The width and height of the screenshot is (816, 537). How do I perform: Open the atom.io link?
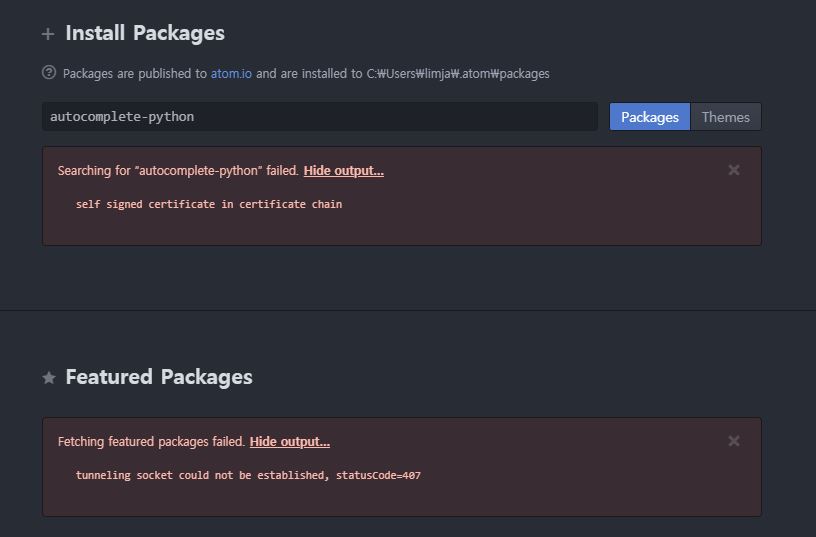(231, 74)
